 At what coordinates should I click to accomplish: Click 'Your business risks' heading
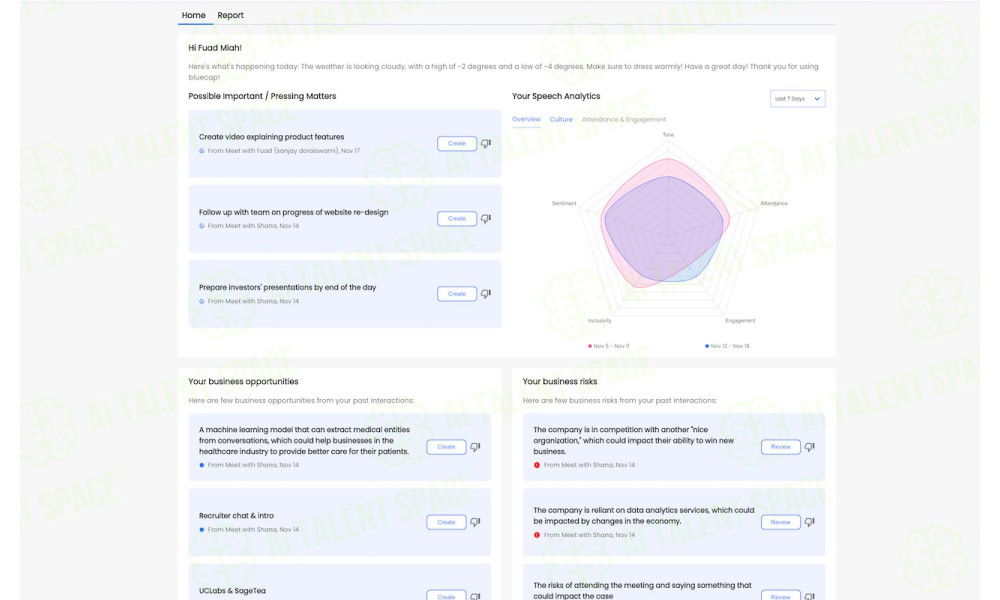pyautogui.click(x=560, y=381)
